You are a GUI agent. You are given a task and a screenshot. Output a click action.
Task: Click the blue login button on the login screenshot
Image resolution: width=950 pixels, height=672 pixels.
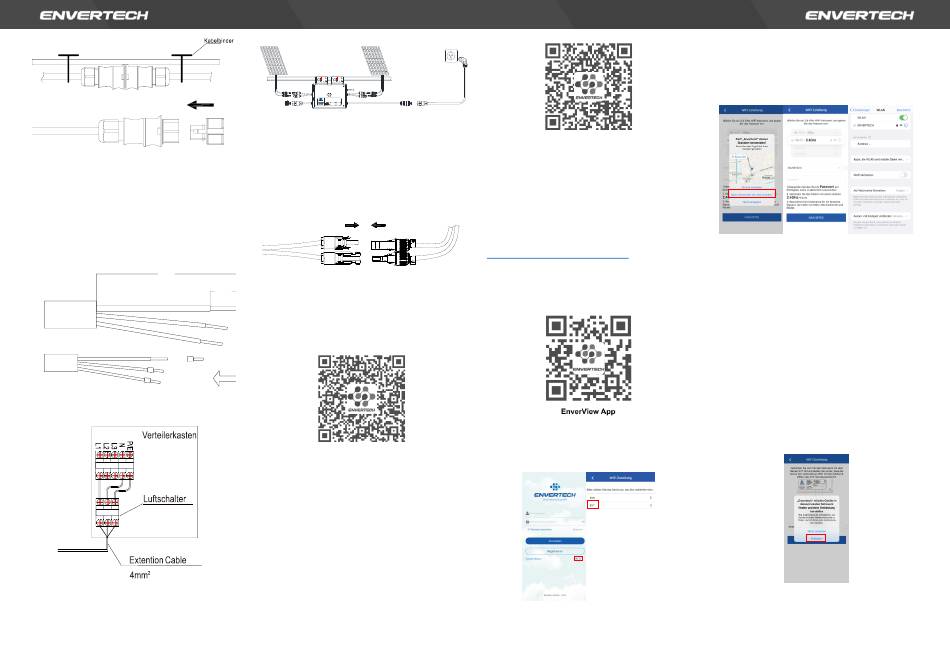coord(555,541)
